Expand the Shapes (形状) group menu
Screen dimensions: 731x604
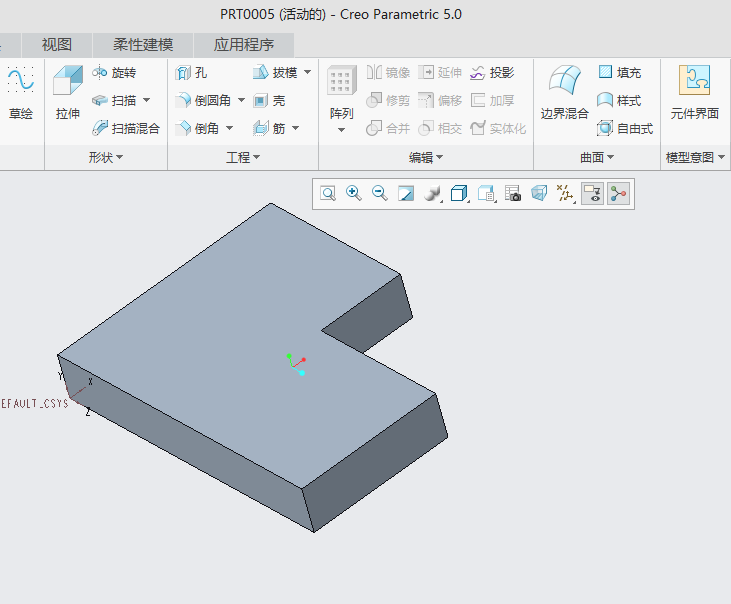pyautogui.click(x=105, y=158)
